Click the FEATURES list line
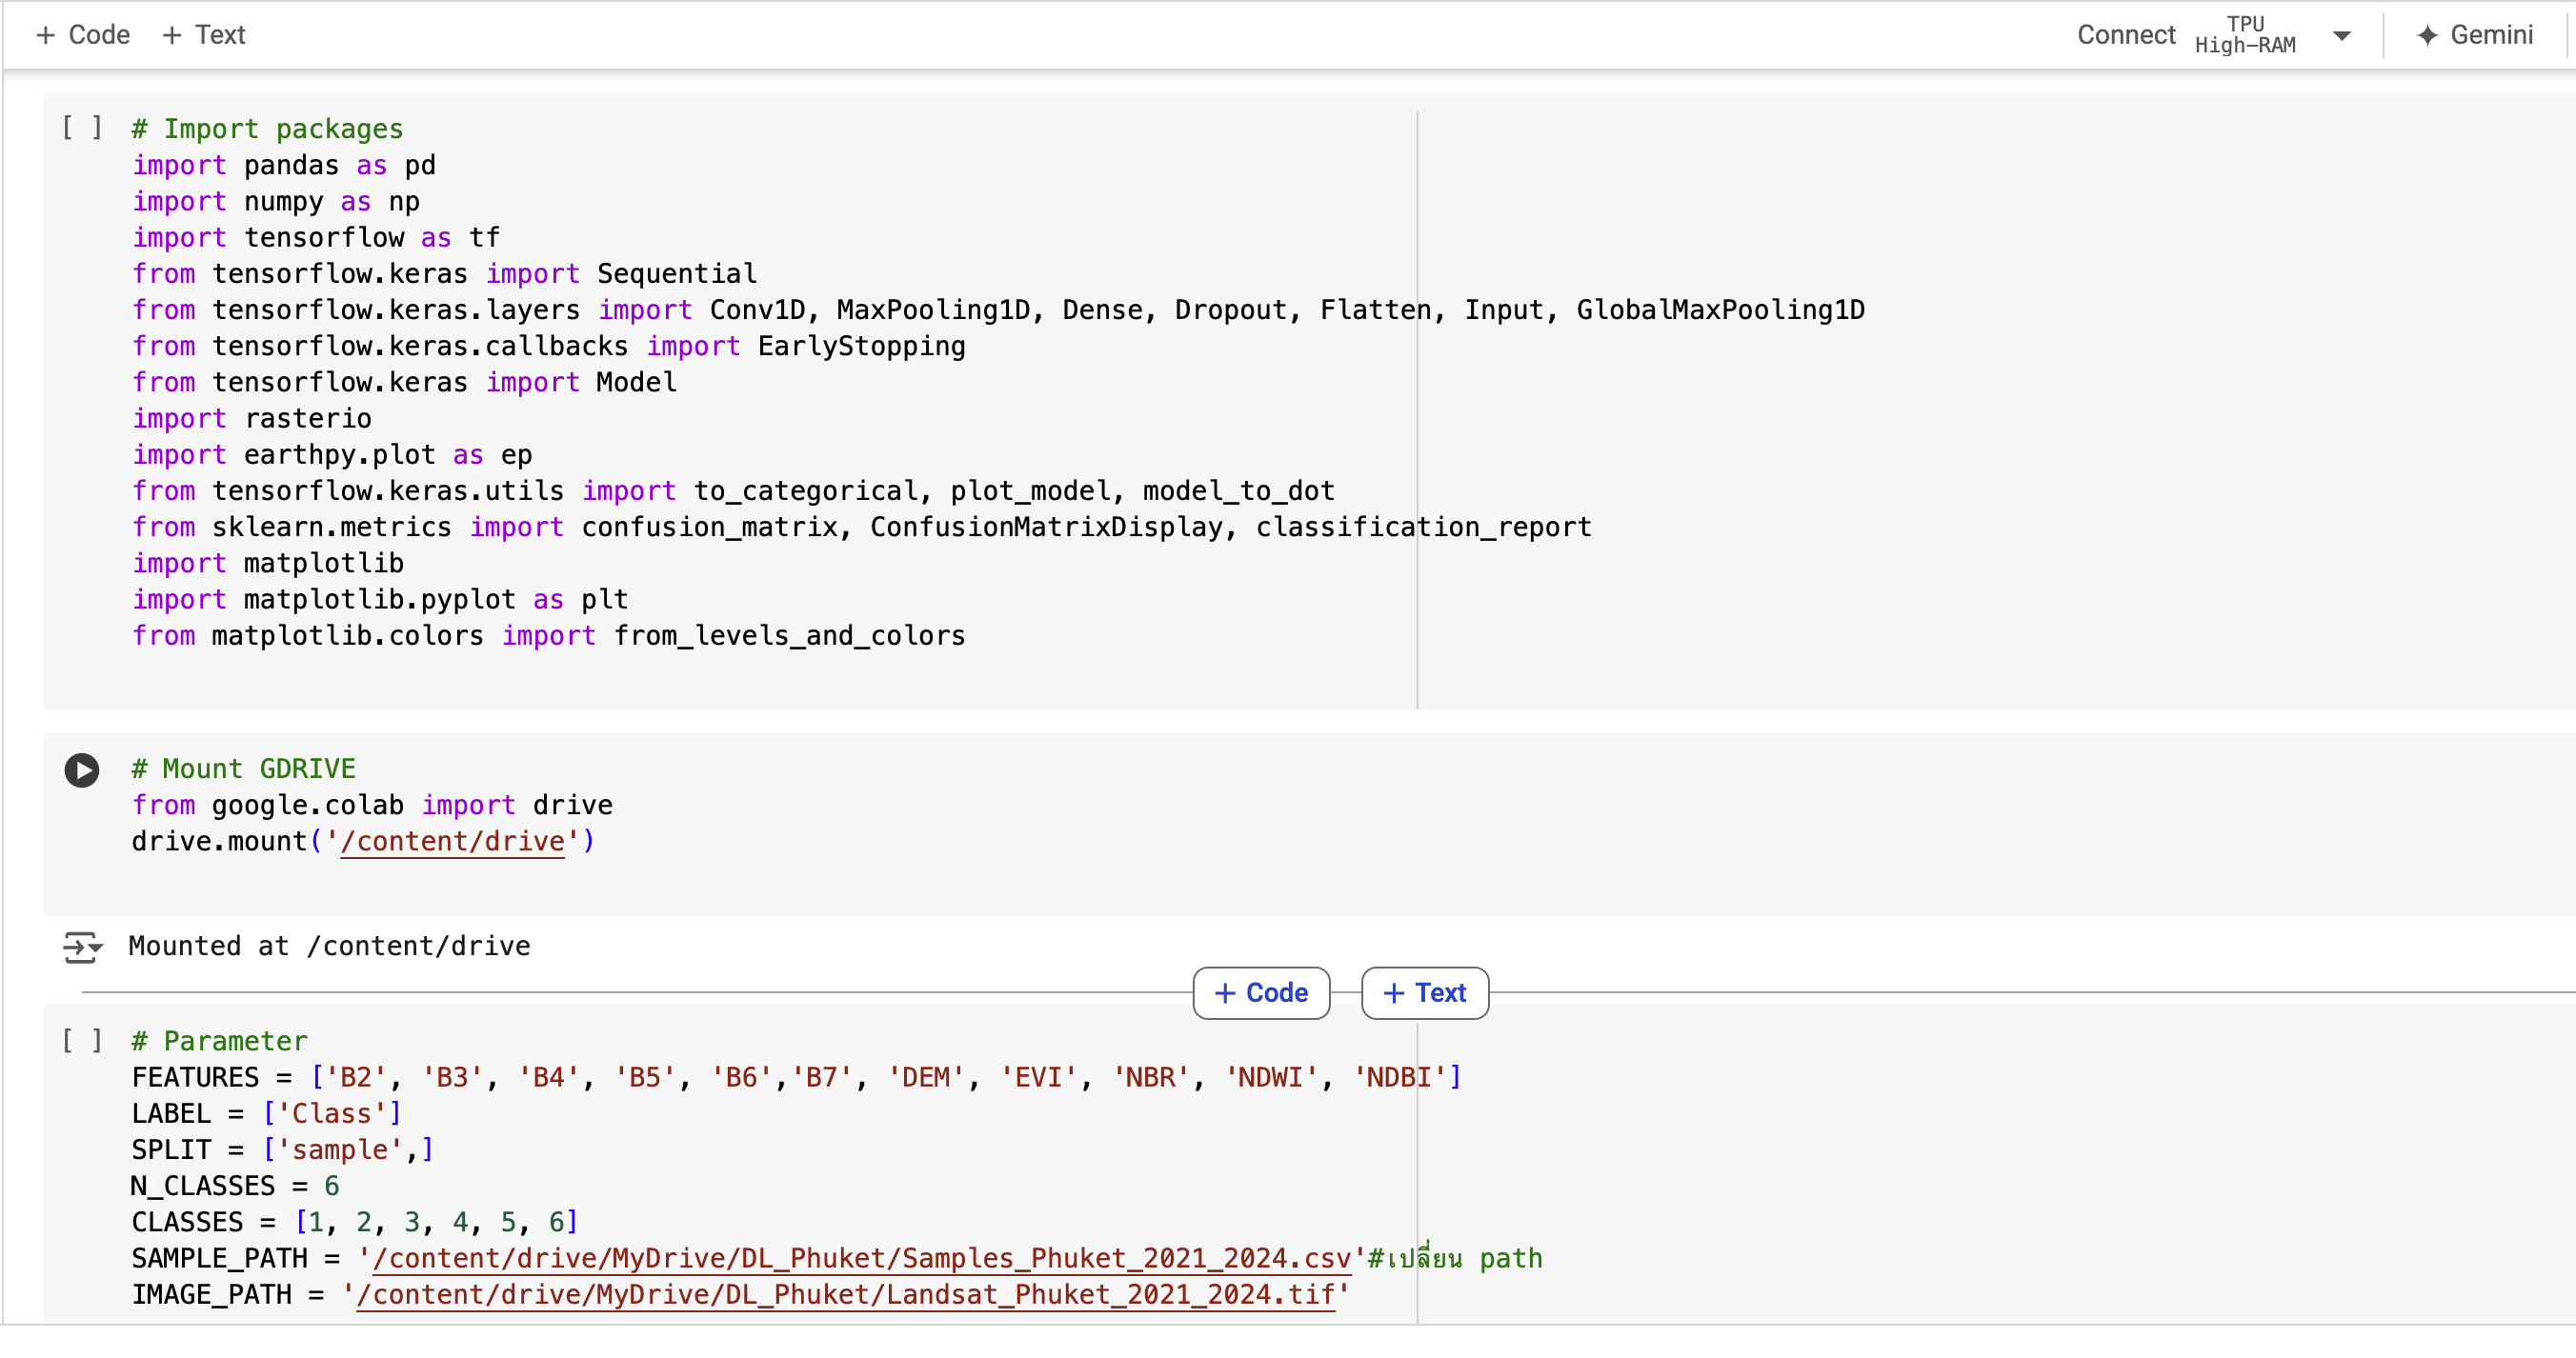Screen dimensions: 2576x1358 pos(797,1077)
